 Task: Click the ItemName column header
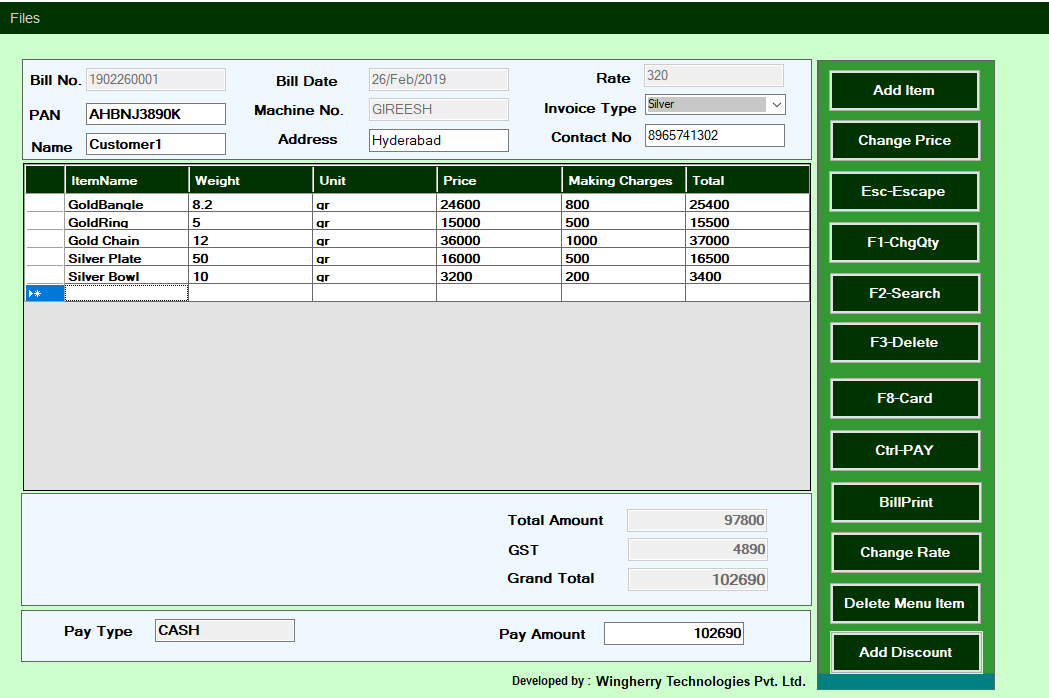coord(126,181)
